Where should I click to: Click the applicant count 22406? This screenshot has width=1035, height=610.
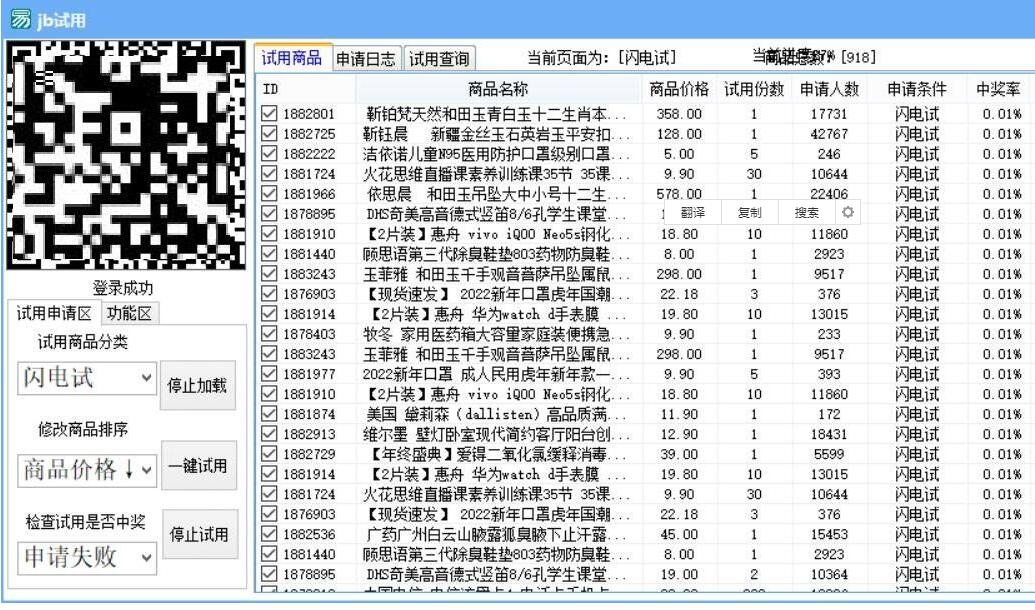(829, 194)
